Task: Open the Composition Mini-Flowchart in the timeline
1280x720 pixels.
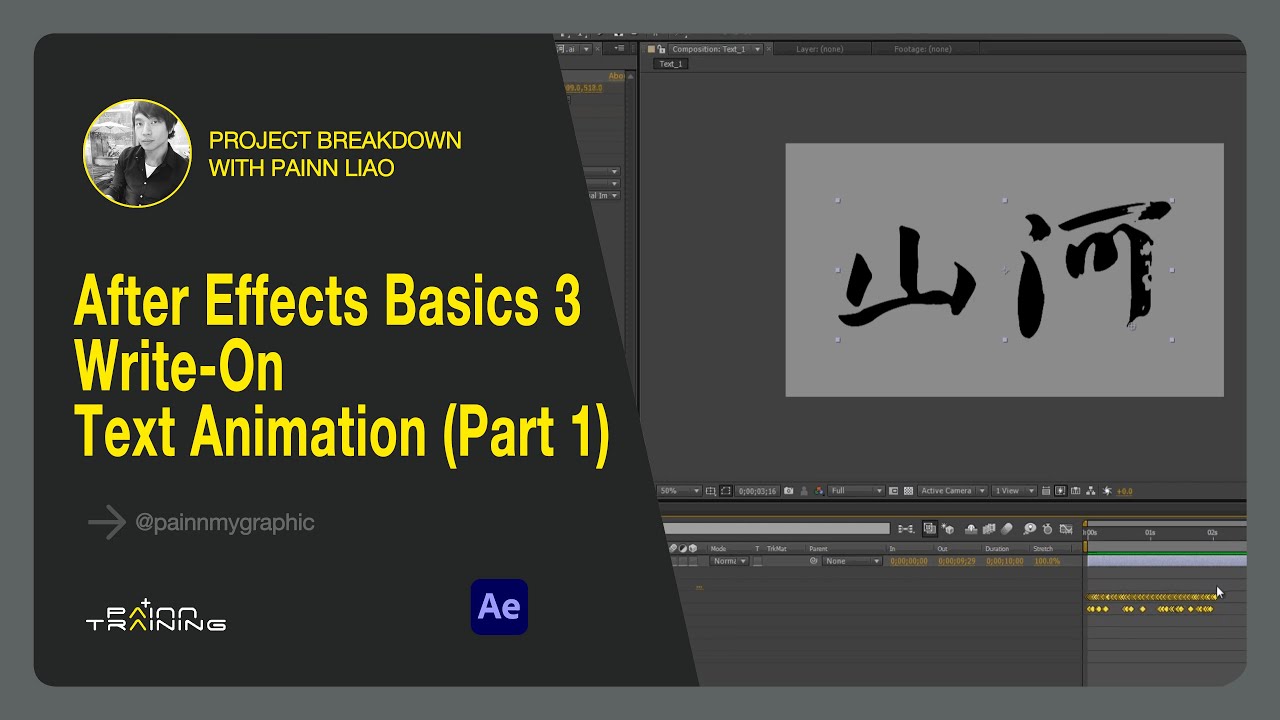Action: pos(906,528)
